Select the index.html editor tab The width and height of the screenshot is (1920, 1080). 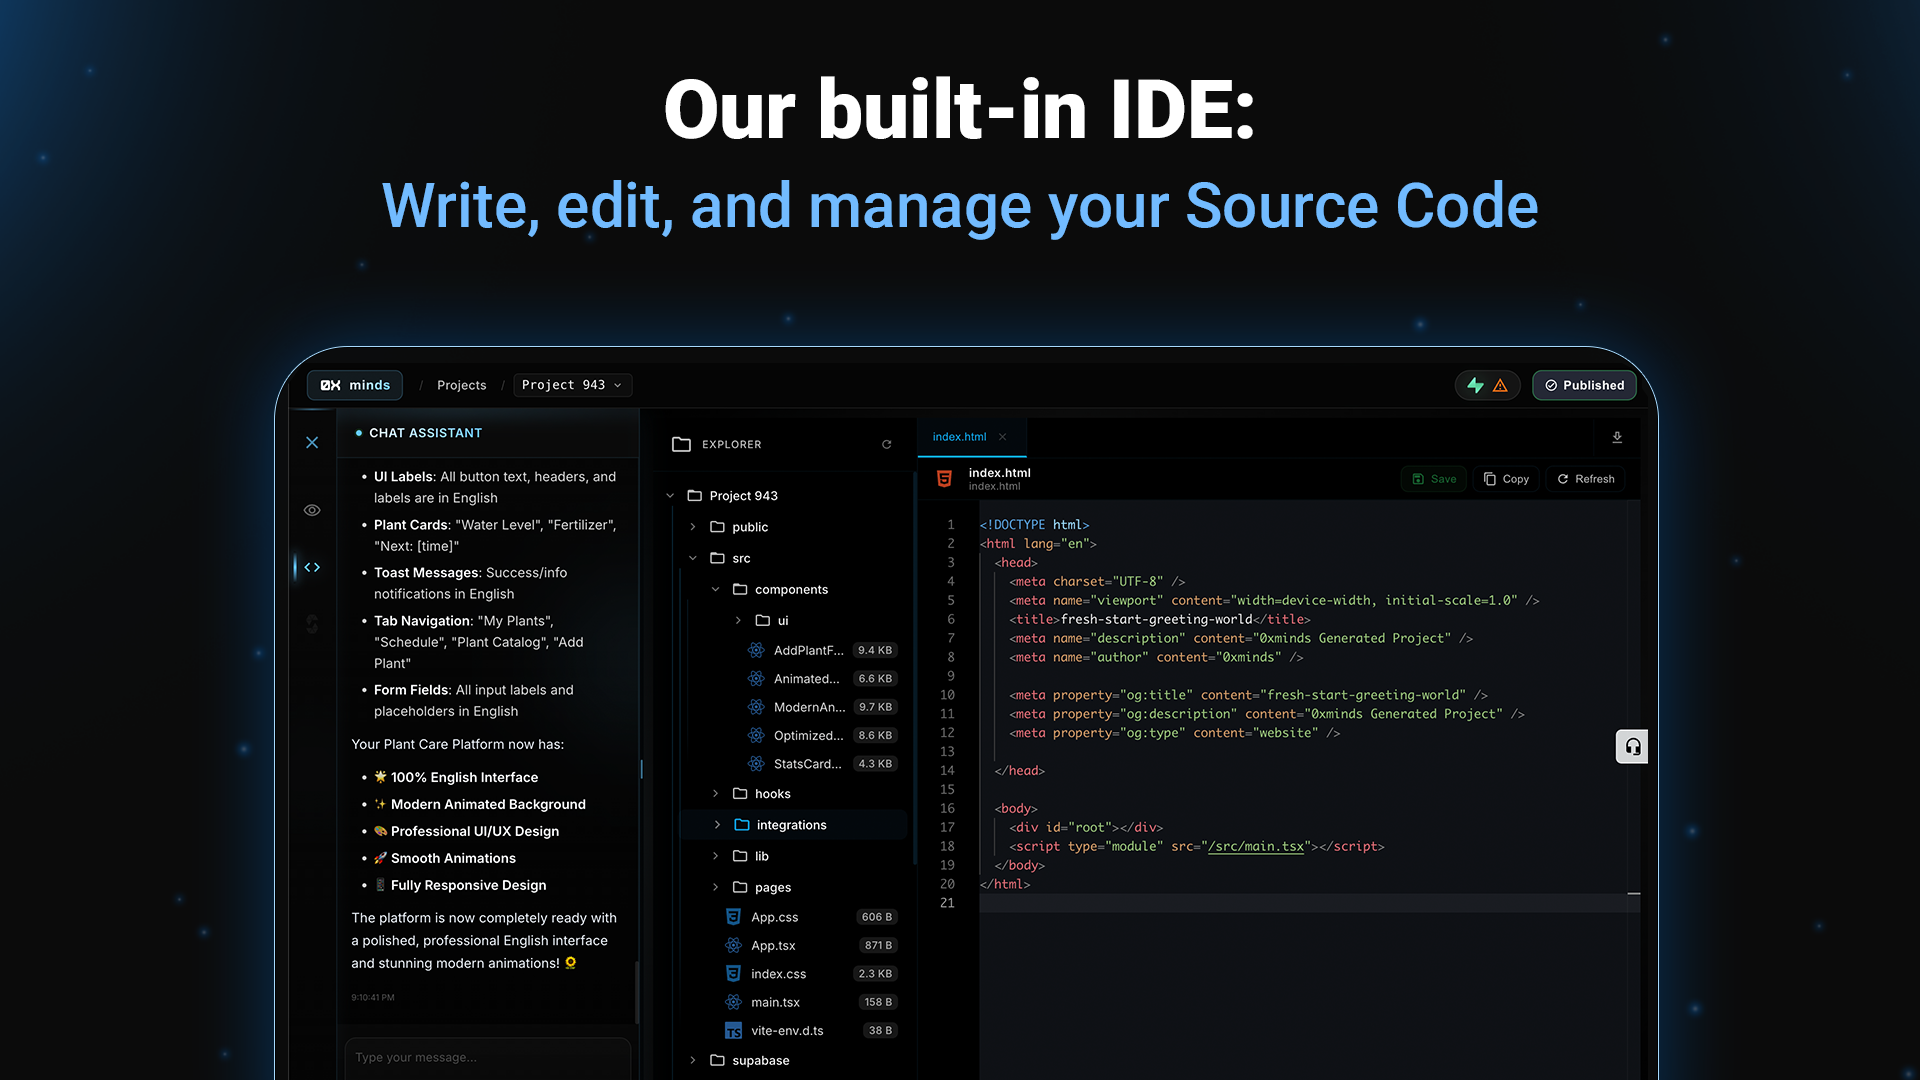[959, 437]
